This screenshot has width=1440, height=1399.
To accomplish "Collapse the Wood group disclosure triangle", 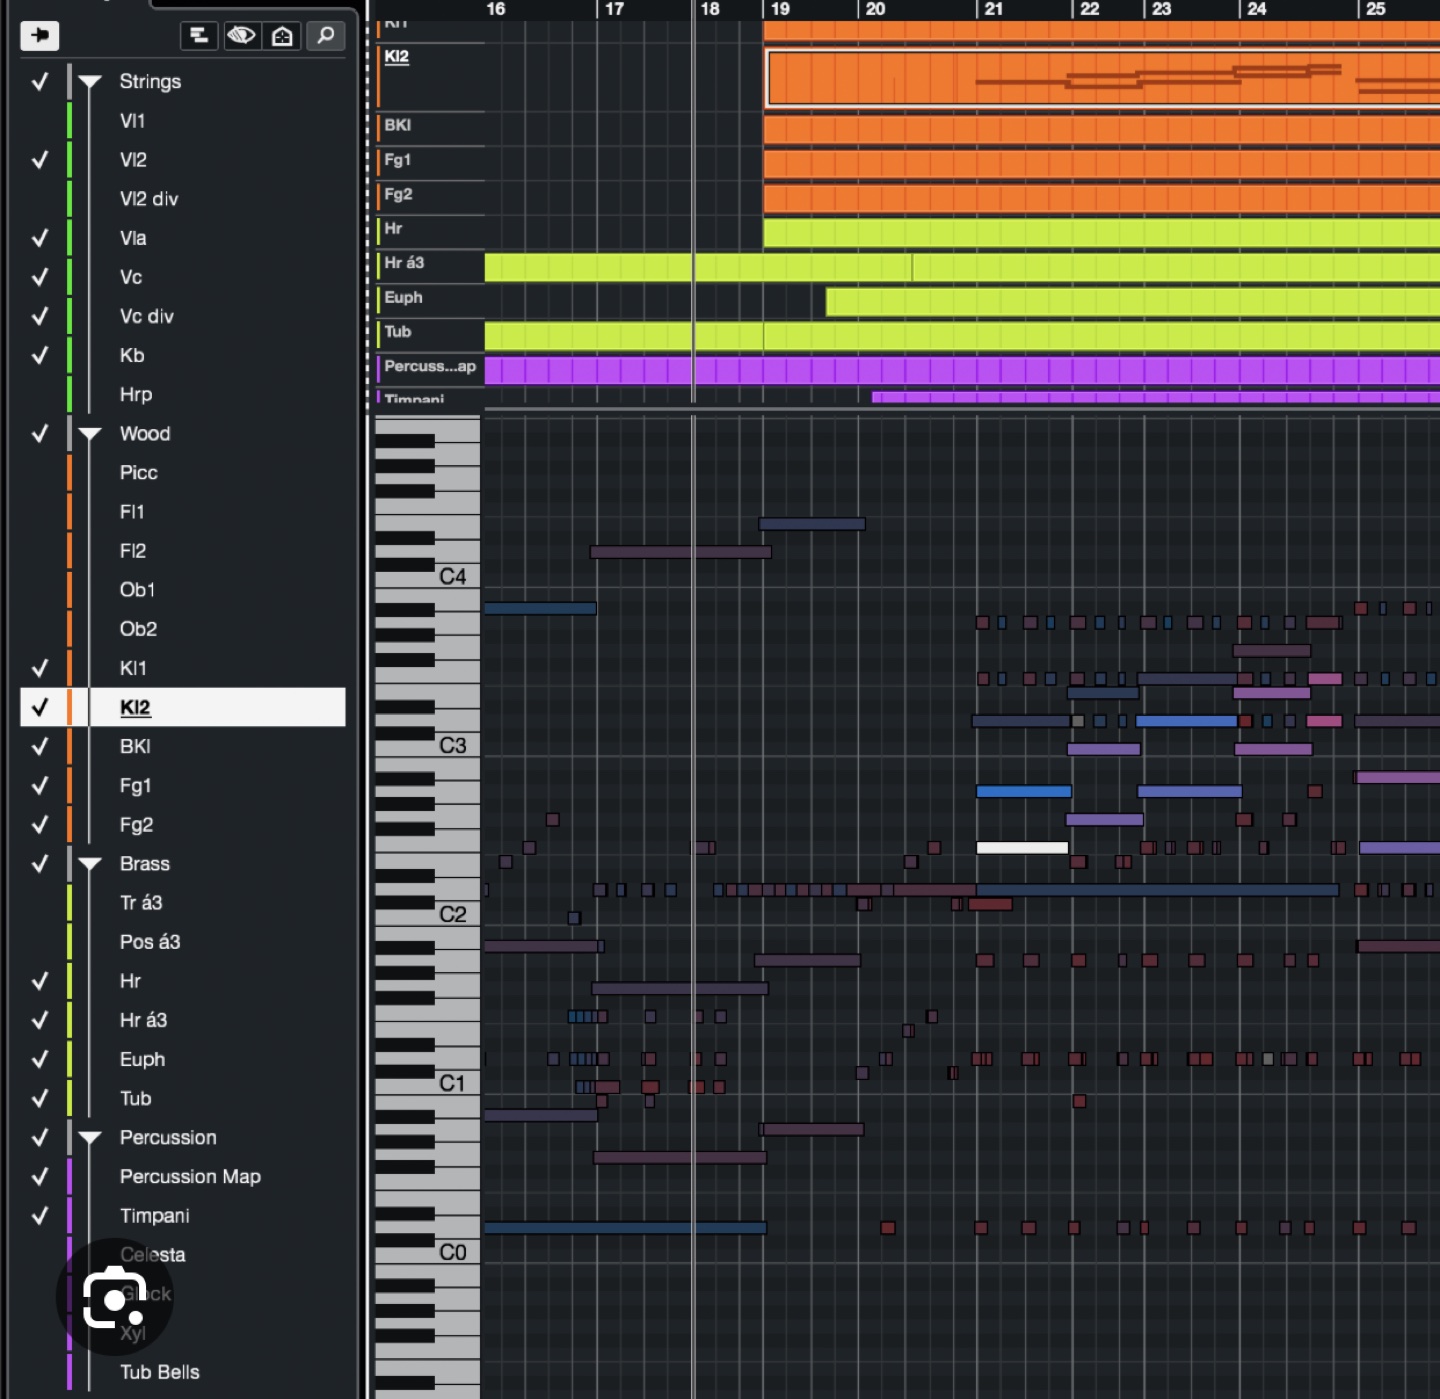I will point(91,434).
